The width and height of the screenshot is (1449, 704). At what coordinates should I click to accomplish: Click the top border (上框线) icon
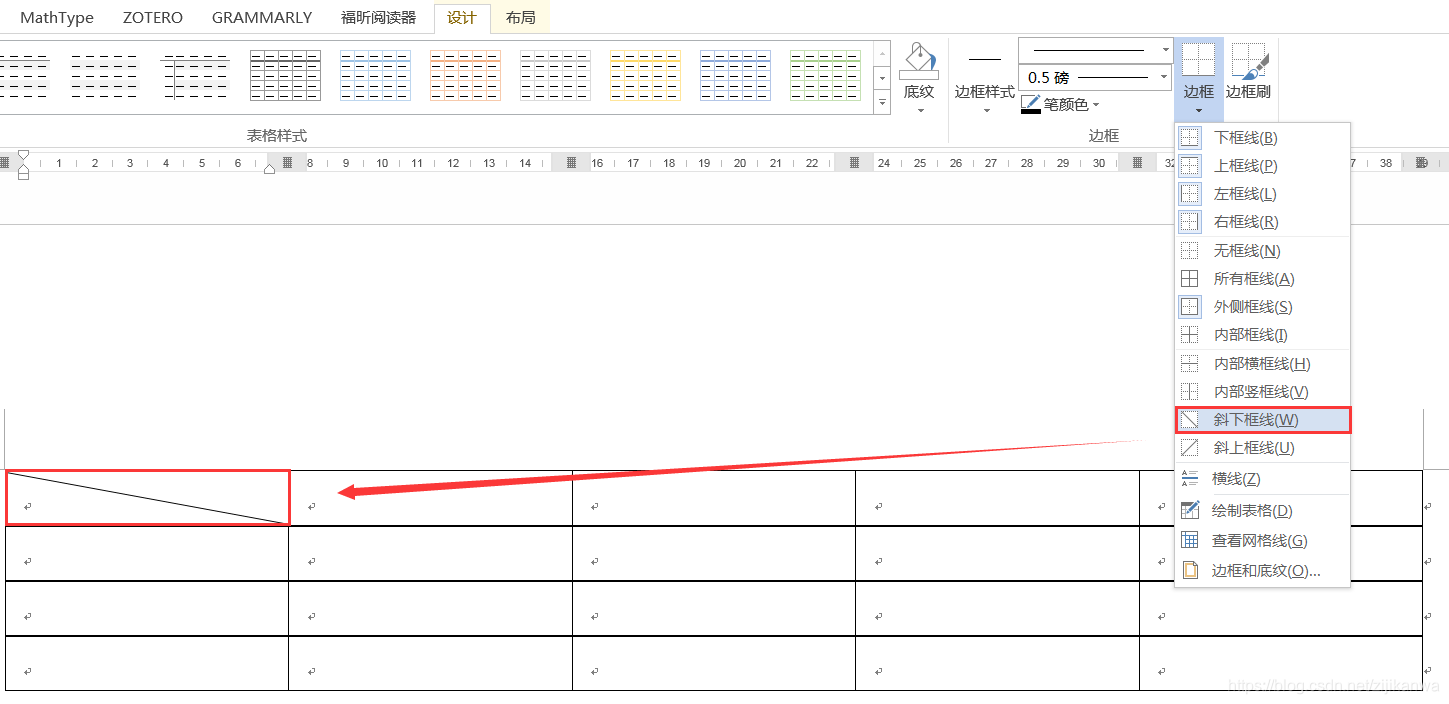1190,166
